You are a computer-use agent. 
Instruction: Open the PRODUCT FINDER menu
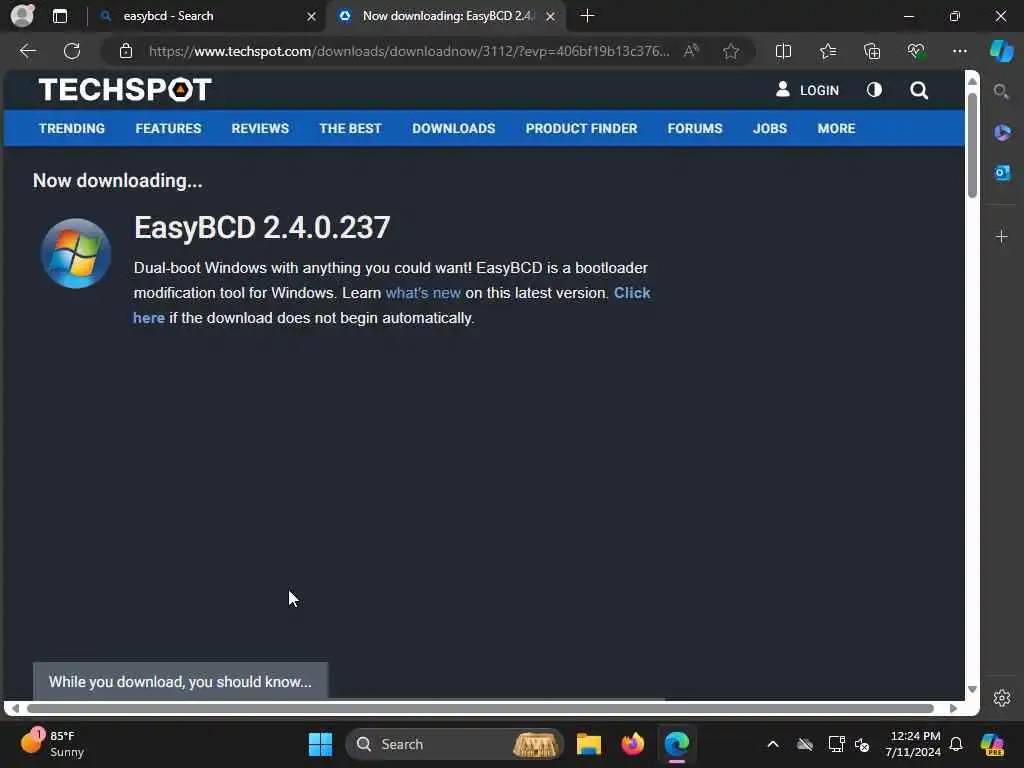coord(581,129)
